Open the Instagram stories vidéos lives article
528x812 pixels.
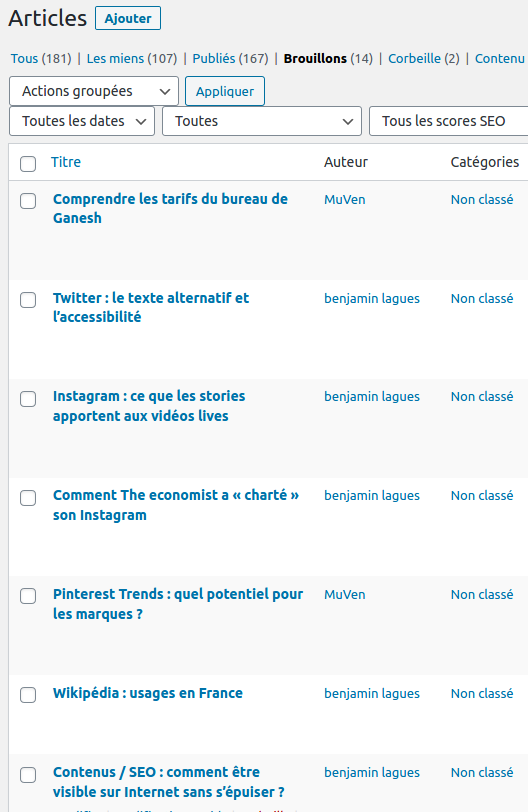(149, 406)
